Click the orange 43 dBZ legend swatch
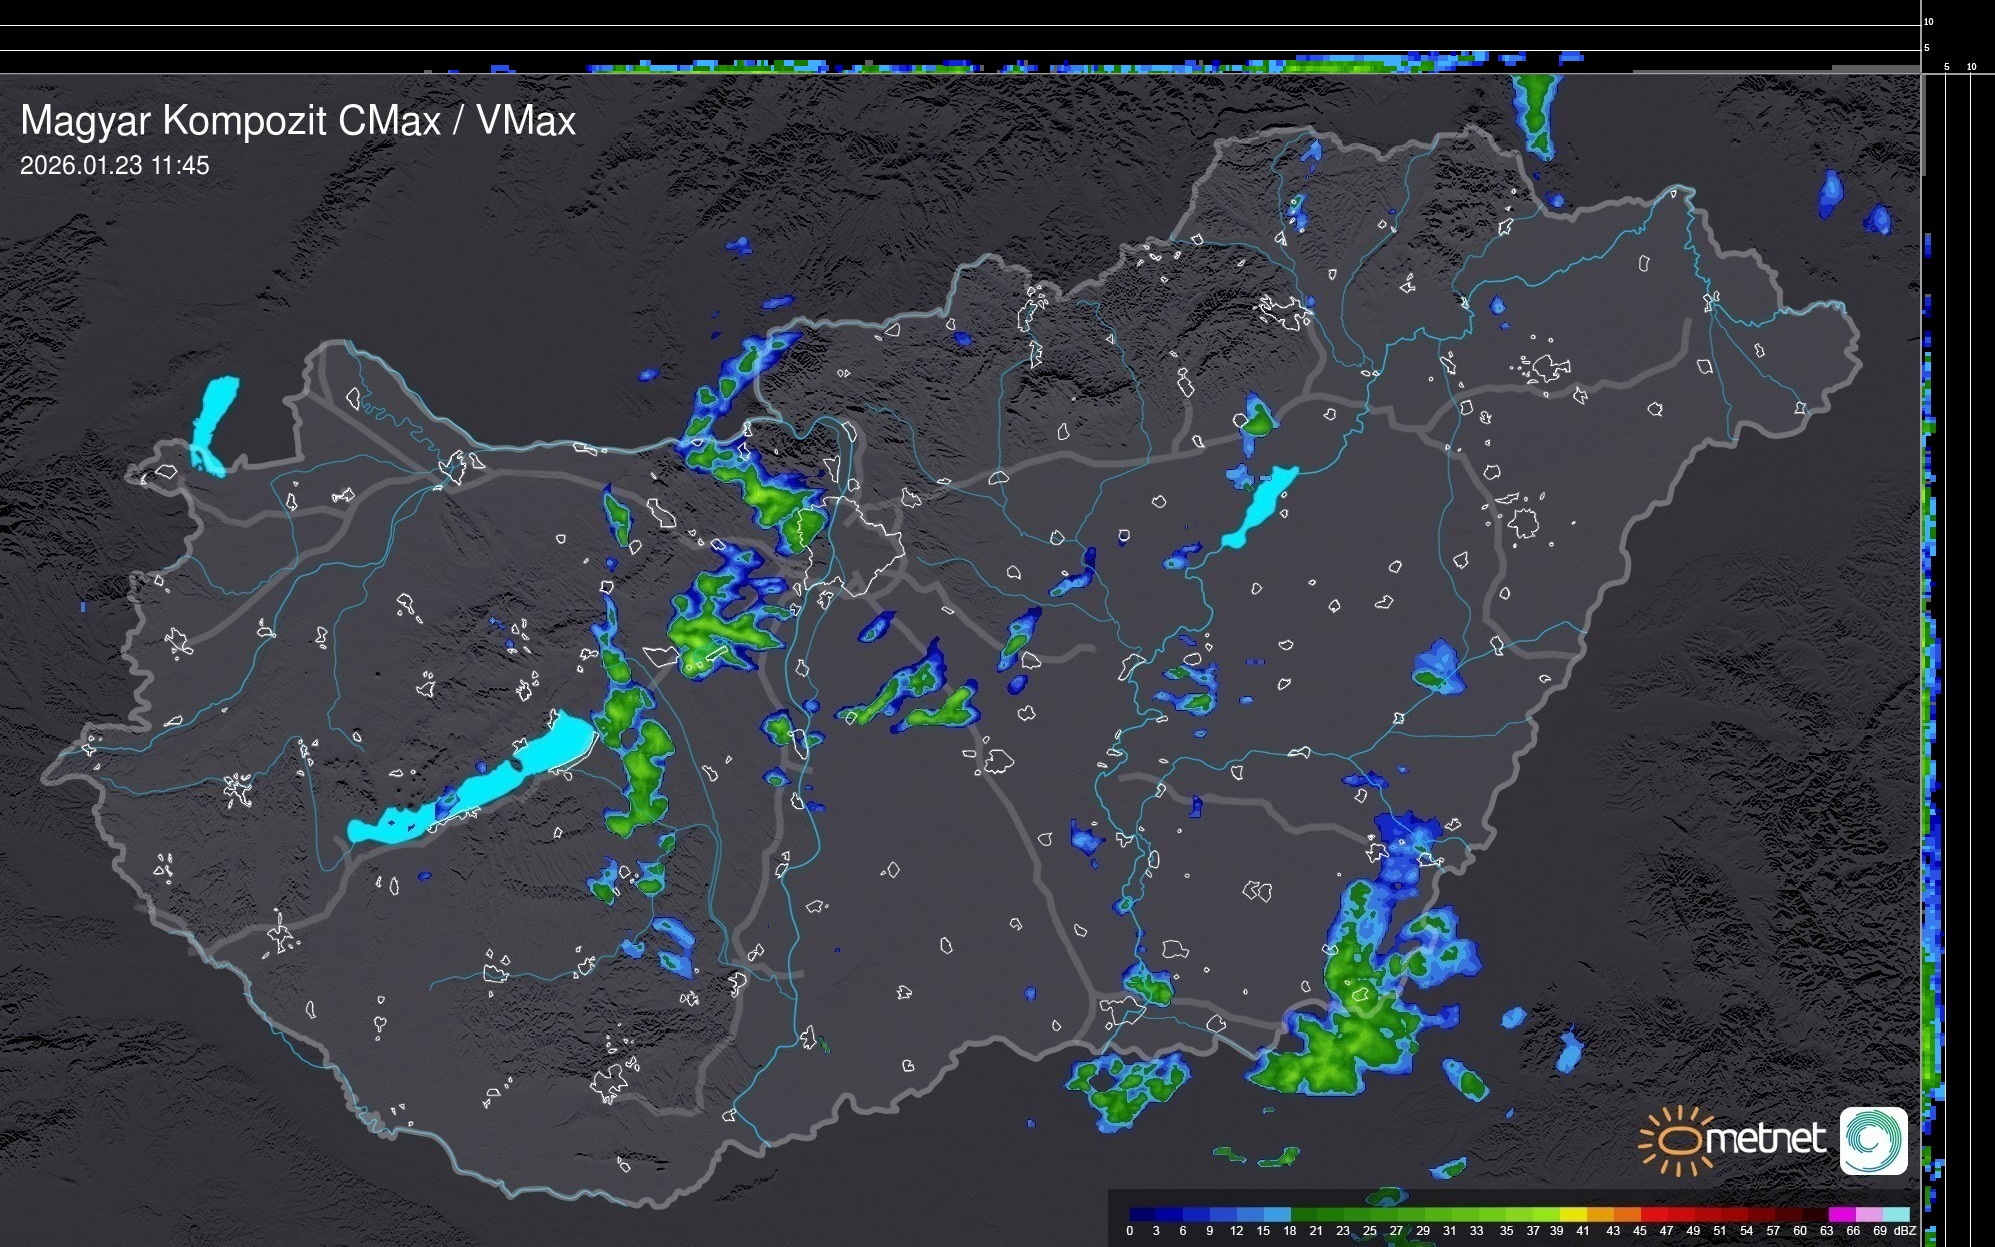1995x1247 pixels. [1627, 1214]
